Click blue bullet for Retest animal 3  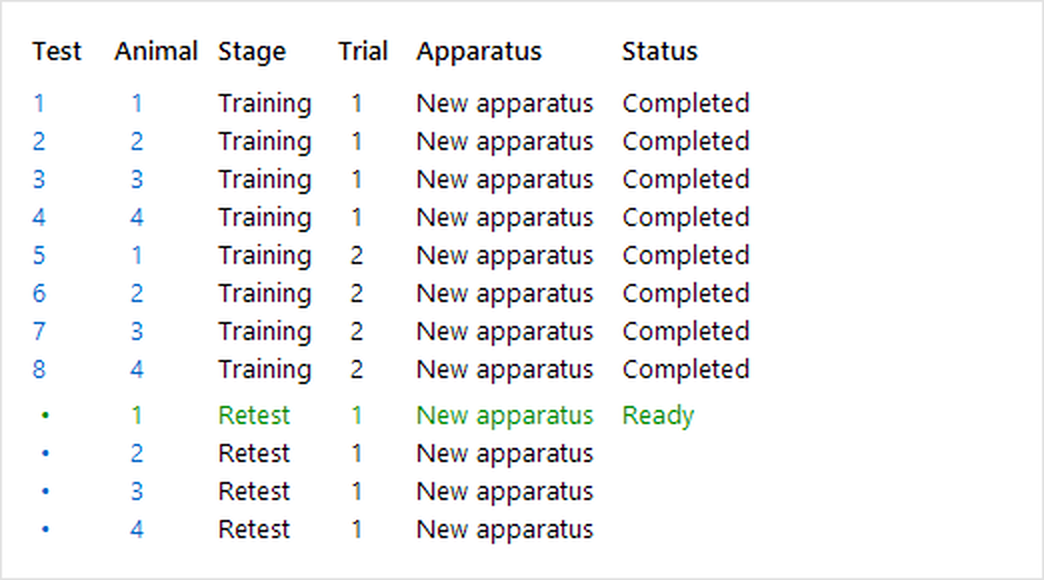[x=45, y=491]
